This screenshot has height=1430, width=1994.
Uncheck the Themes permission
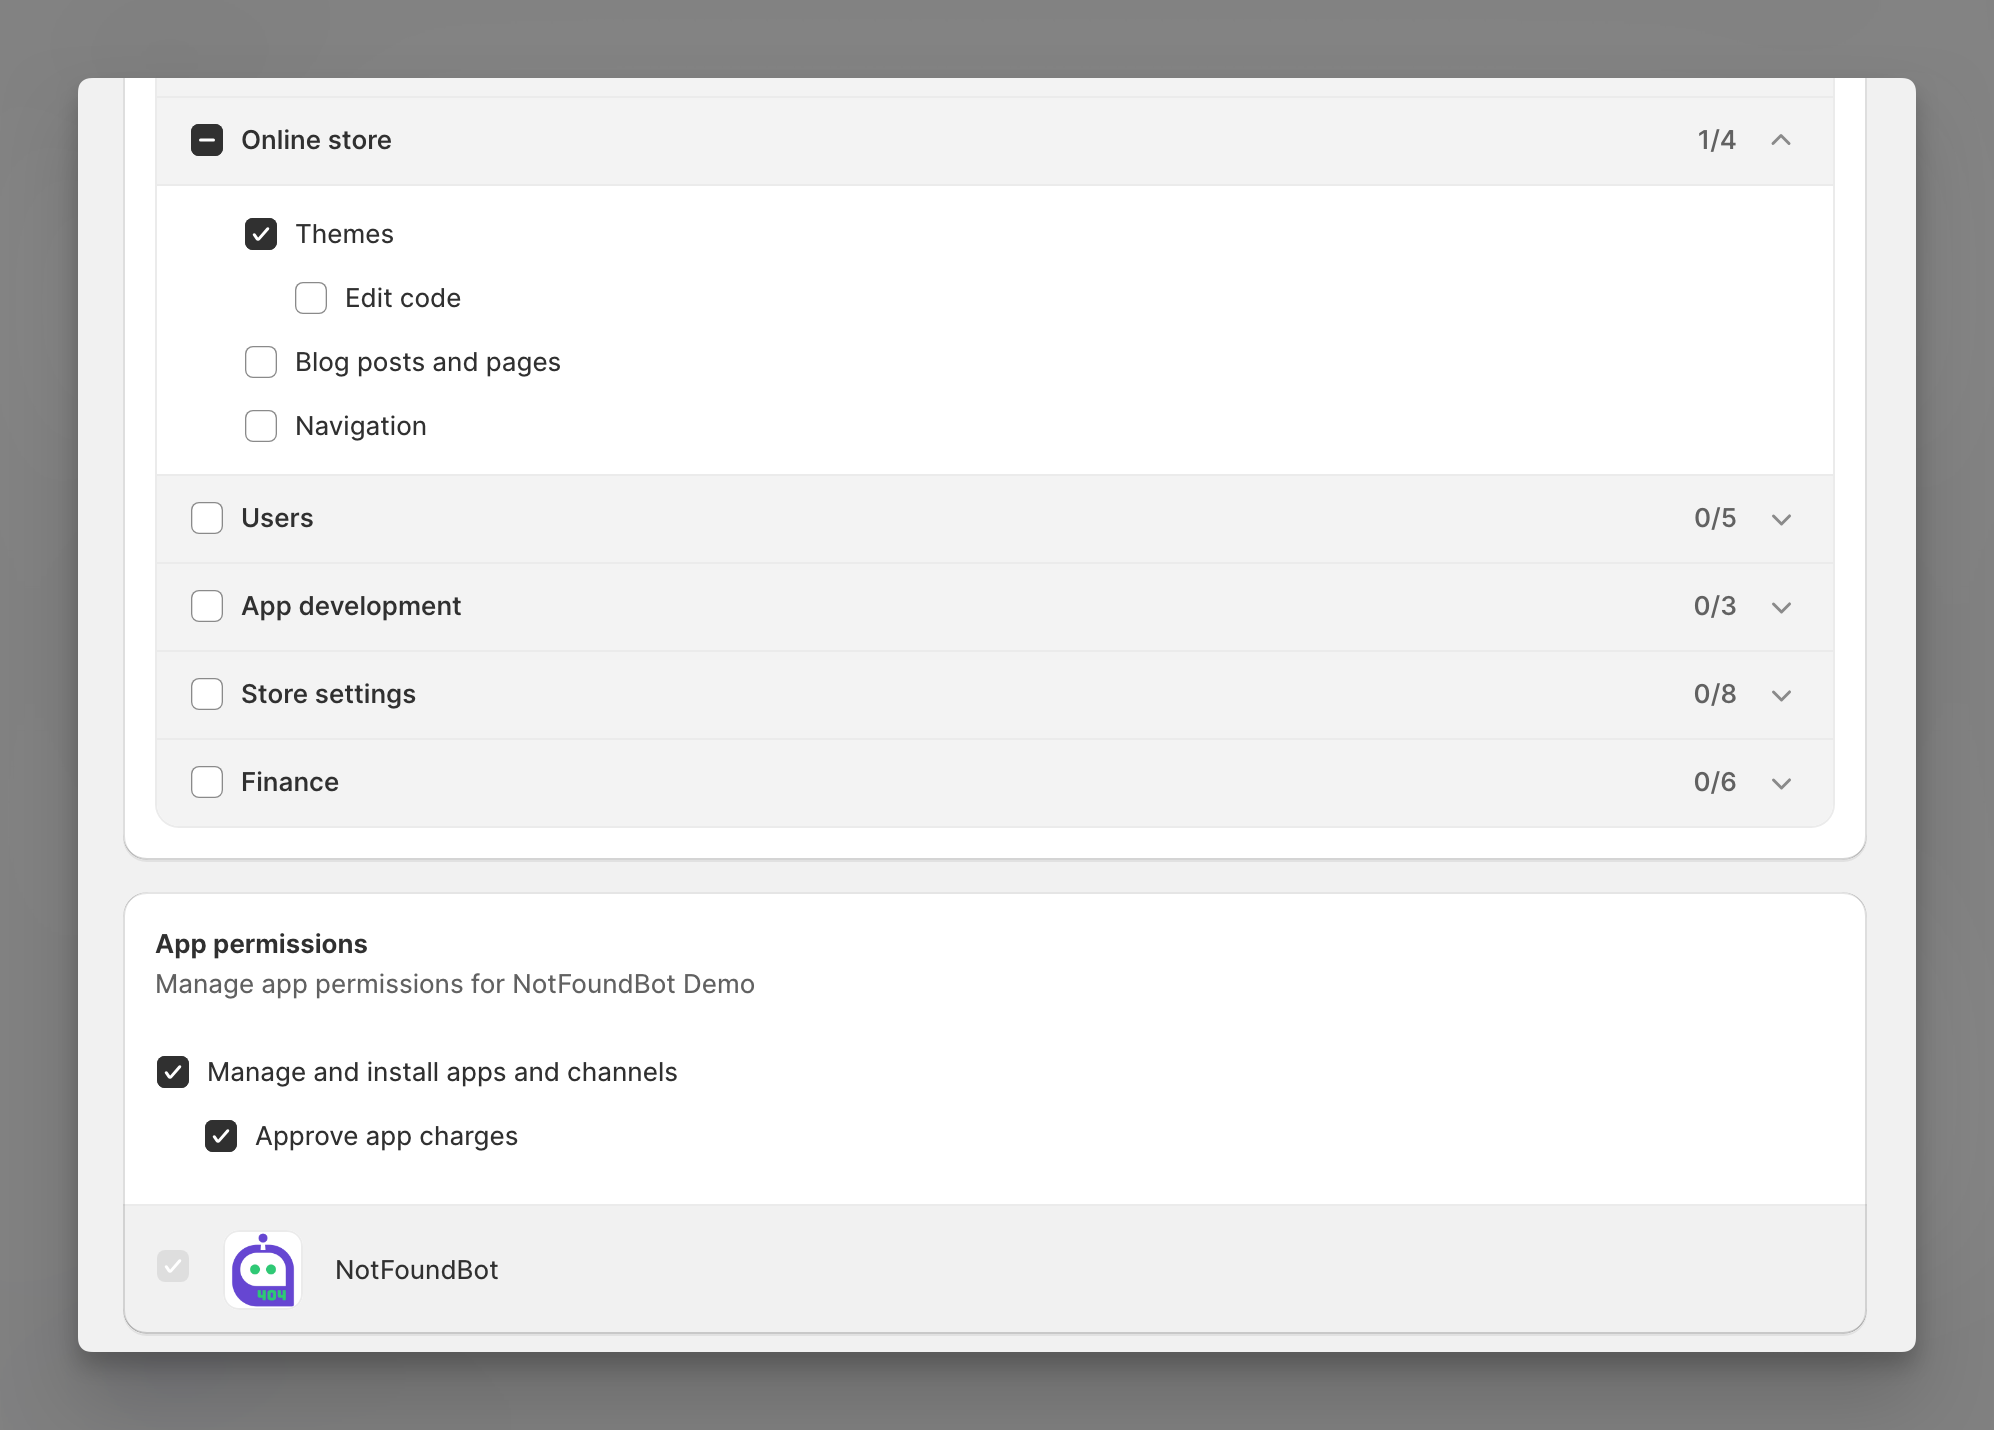coord(261,234)
